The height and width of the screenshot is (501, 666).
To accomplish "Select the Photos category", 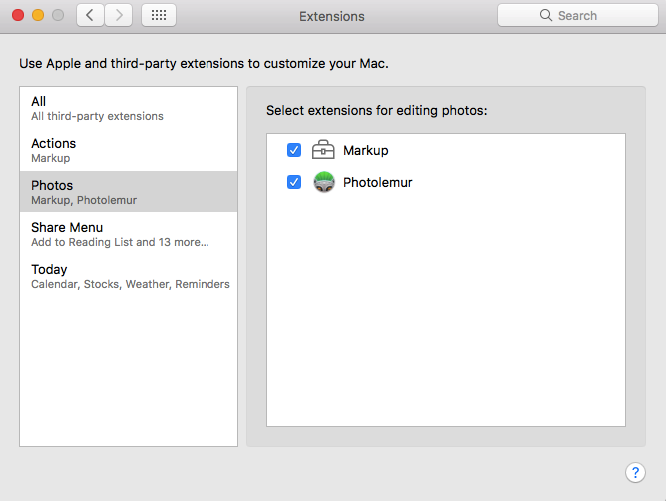I will pyautogui.click(x=128, y=192).
